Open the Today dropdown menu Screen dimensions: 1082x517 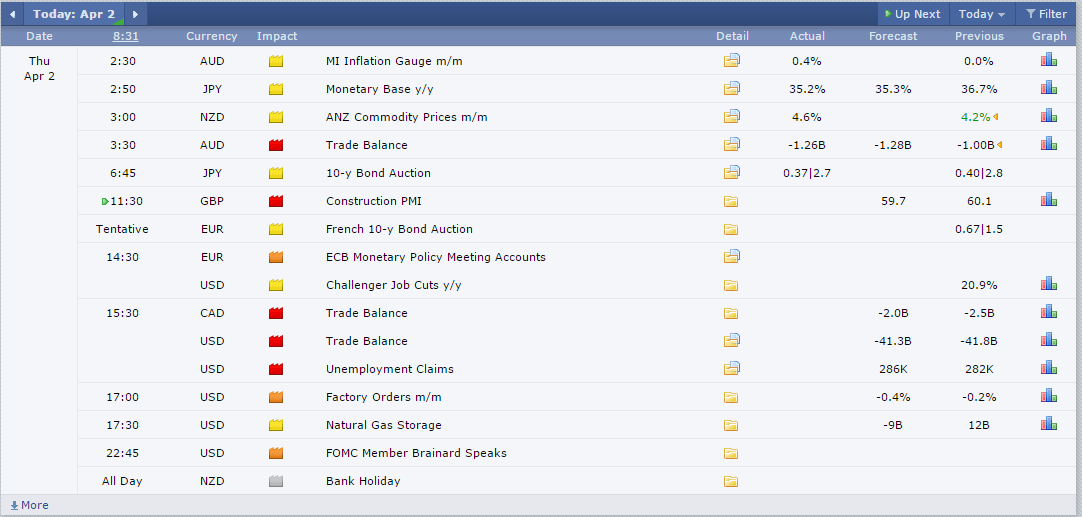(981, 14)
